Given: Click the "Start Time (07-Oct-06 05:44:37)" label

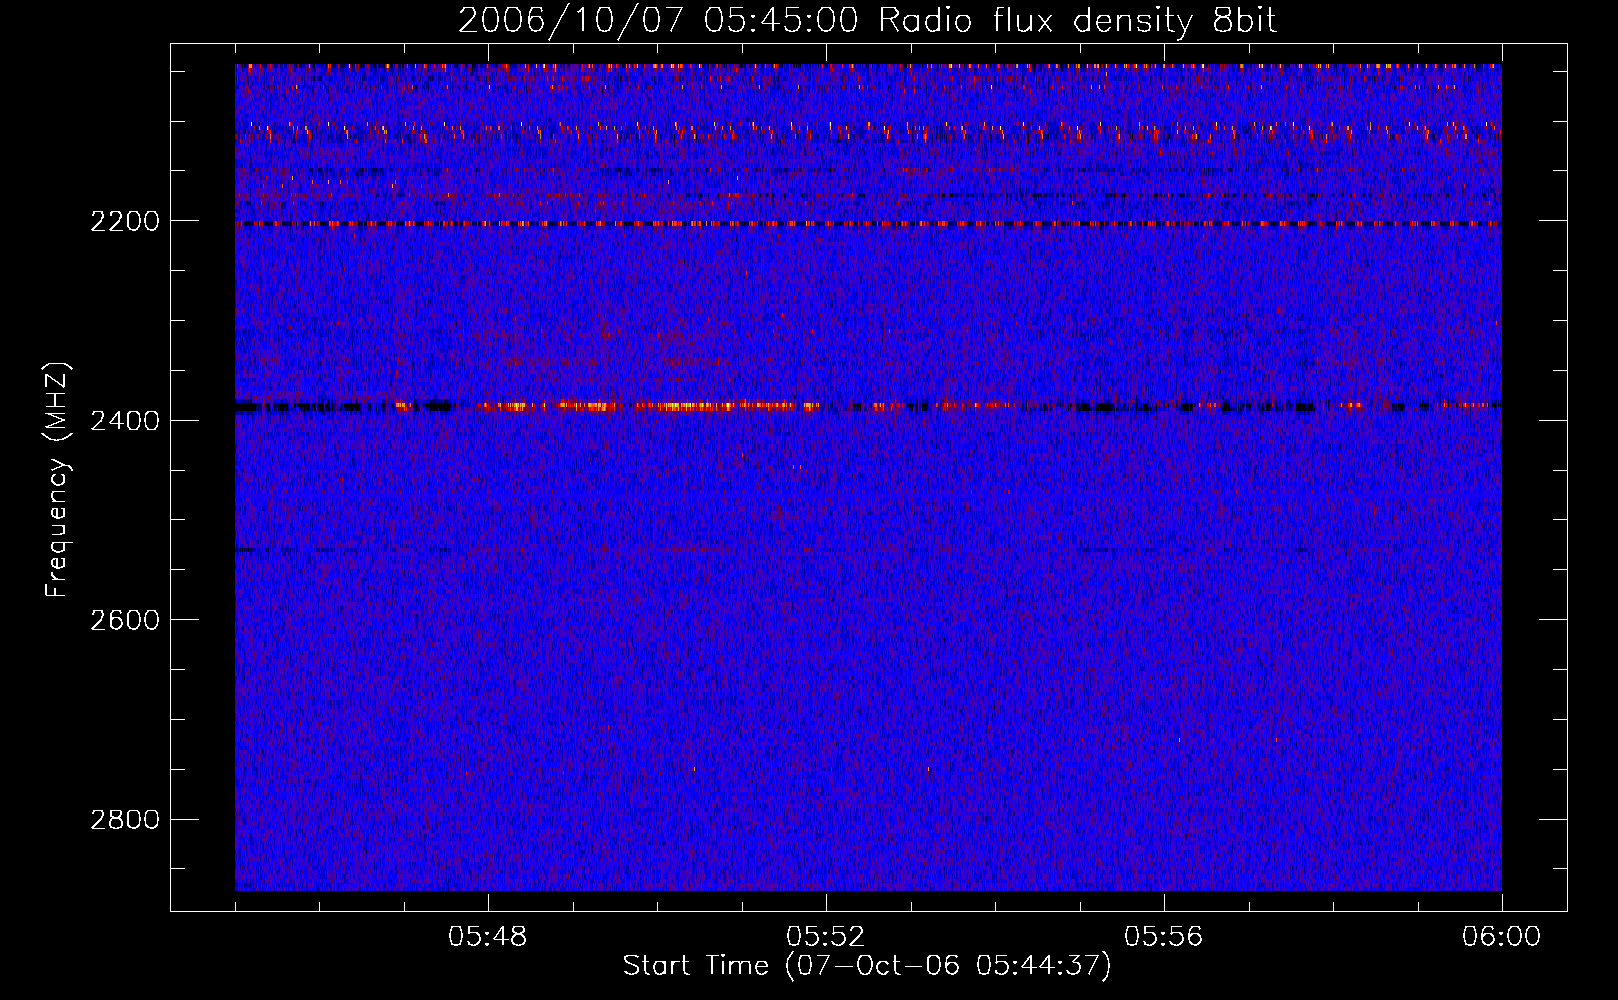Looking at the screenshot, I should (867, 966).
